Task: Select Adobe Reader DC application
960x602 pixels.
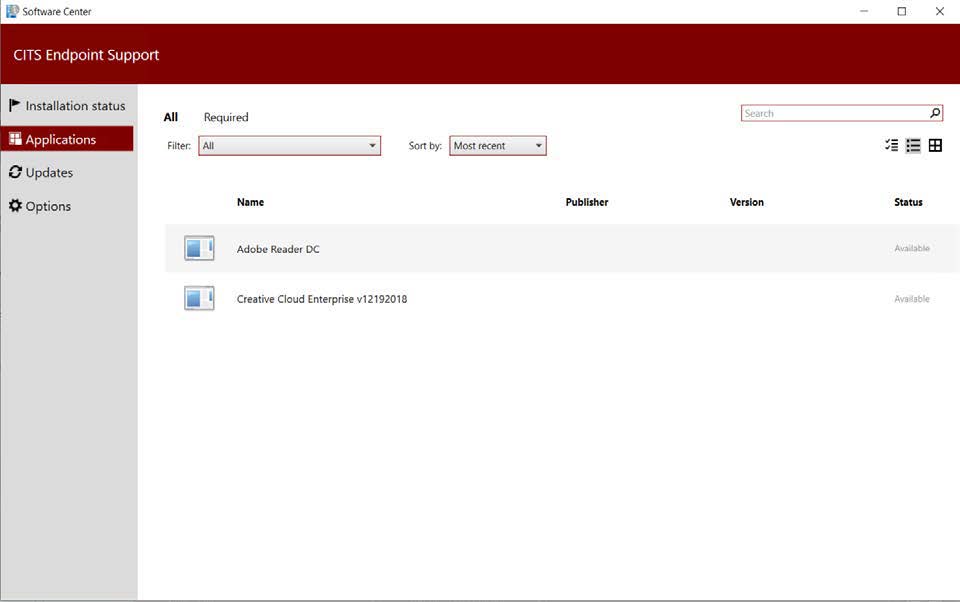Action: pos(562,248)
